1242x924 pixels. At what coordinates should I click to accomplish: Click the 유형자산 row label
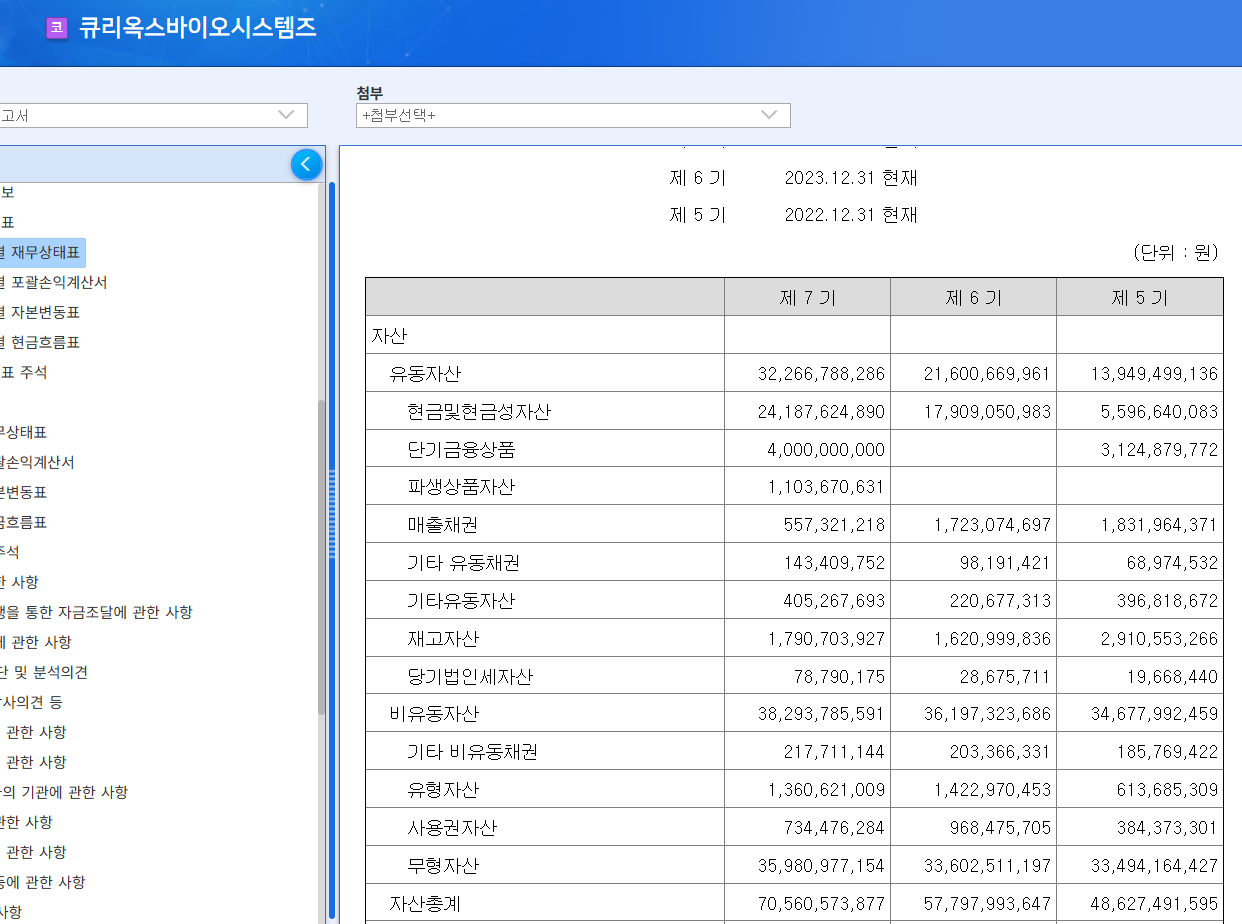coord(443,789)
